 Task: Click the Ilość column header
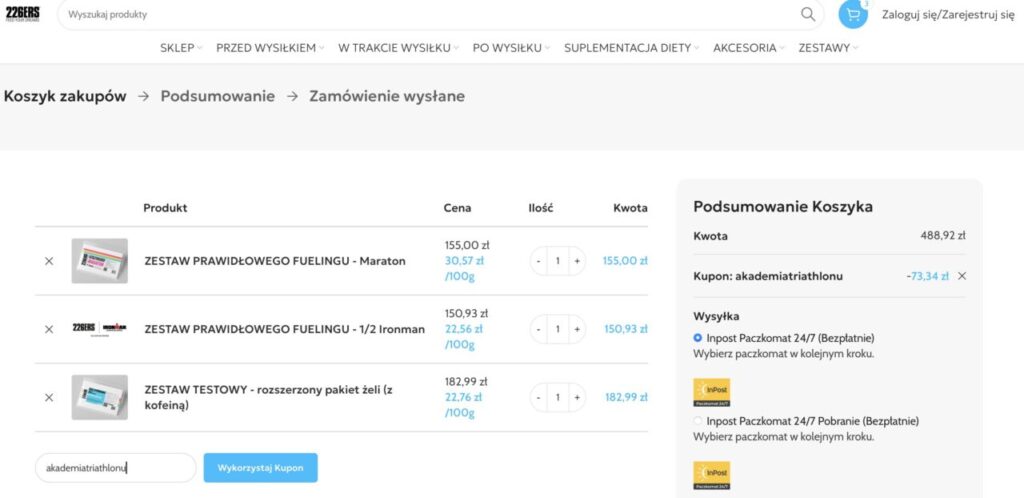[x=541, y=208]
